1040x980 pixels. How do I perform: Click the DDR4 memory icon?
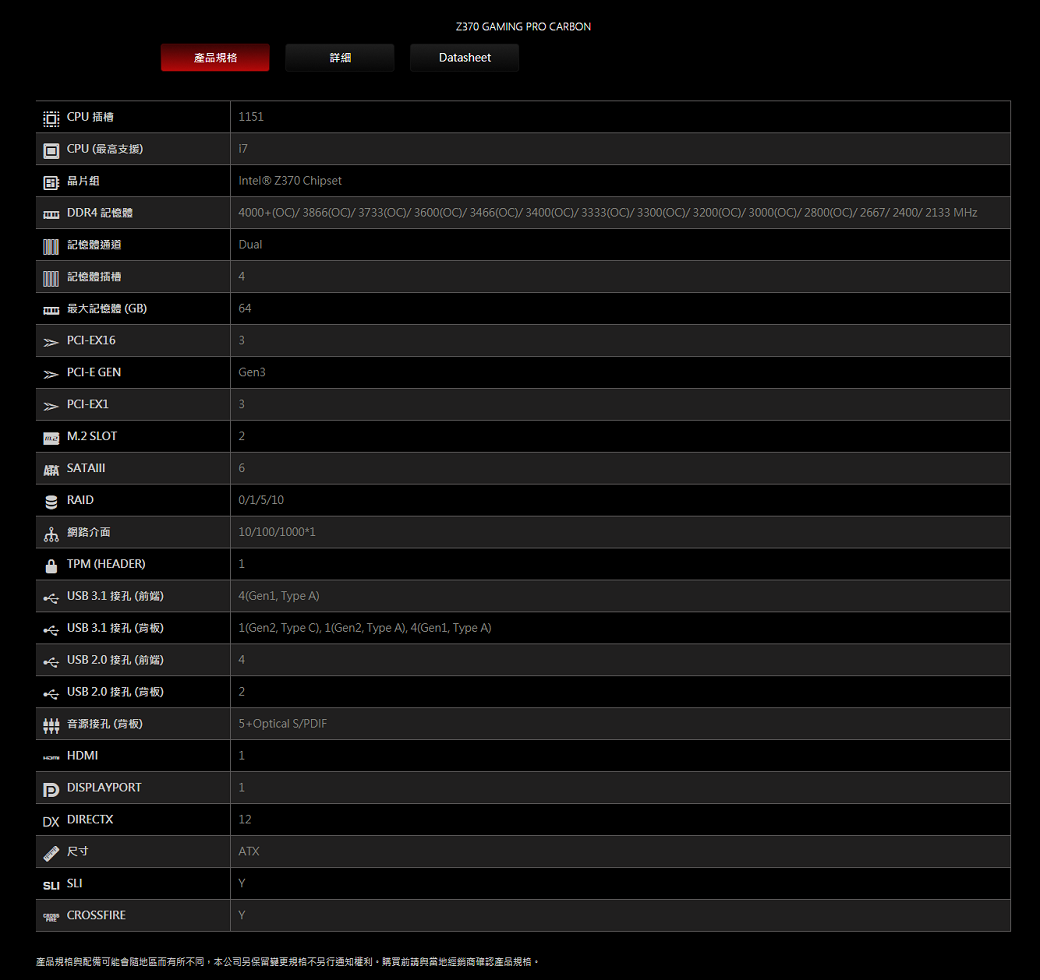click(51, 213)
